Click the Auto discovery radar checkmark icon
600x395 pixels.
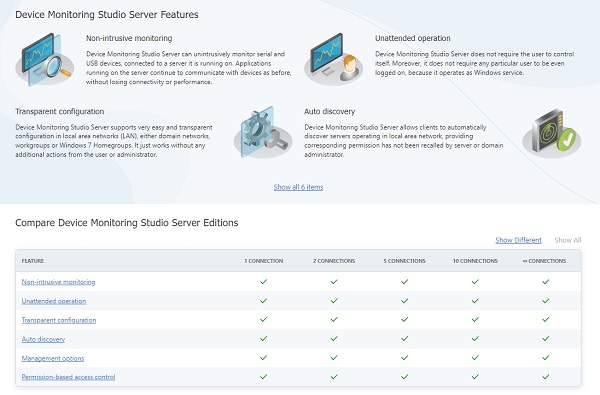point(552,132)
